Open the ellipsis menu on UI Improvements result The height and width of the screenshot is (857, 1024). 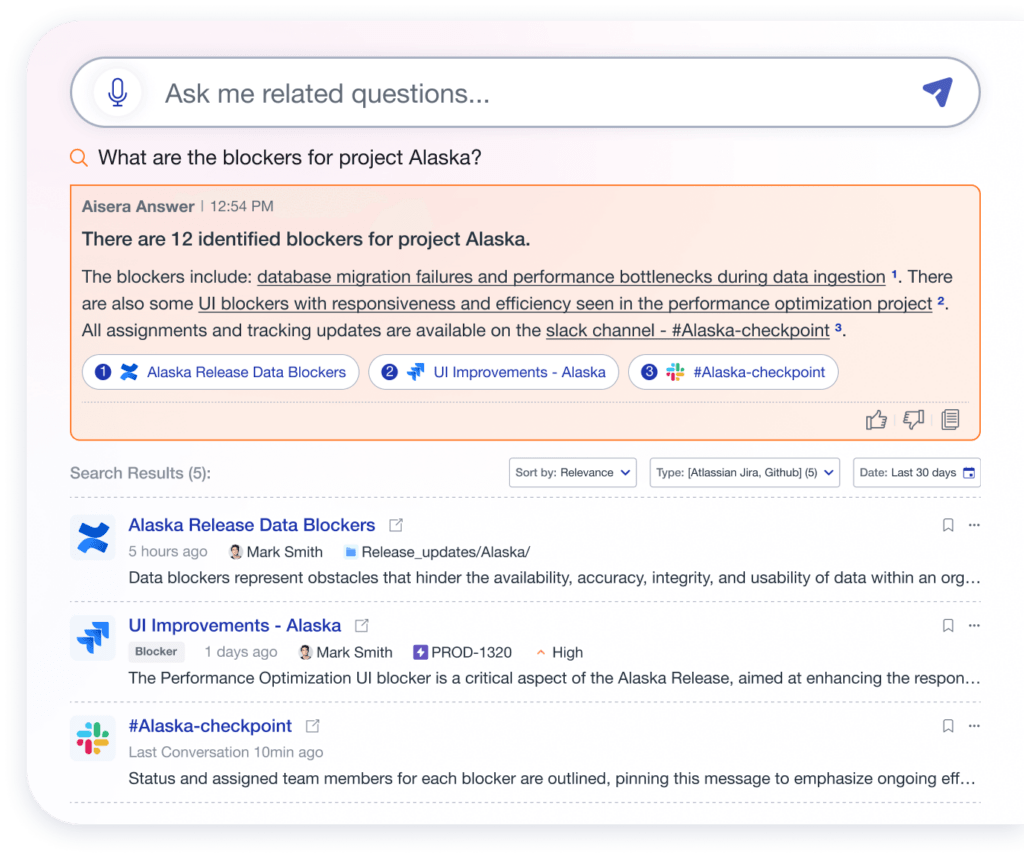tap(974, 625)
